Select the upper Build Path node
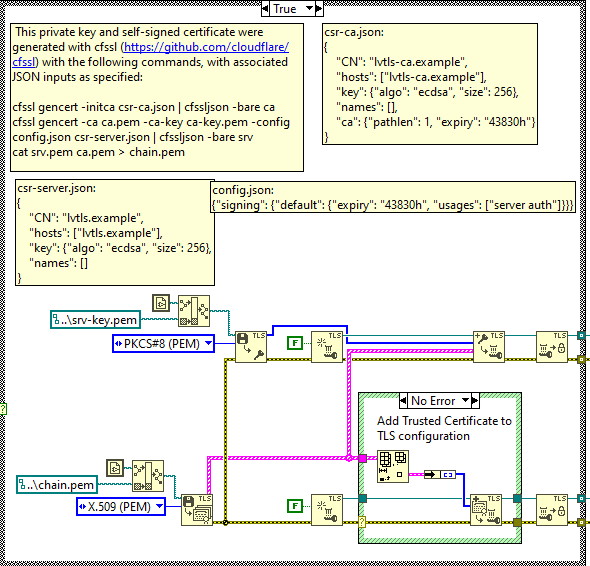 194,311
